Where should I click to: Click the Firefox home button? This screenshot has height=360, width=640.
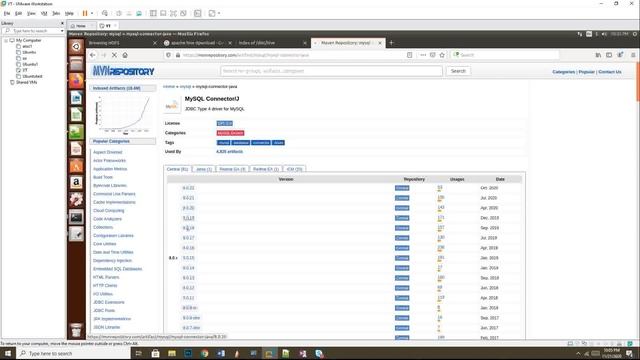(x=125, y=55)
